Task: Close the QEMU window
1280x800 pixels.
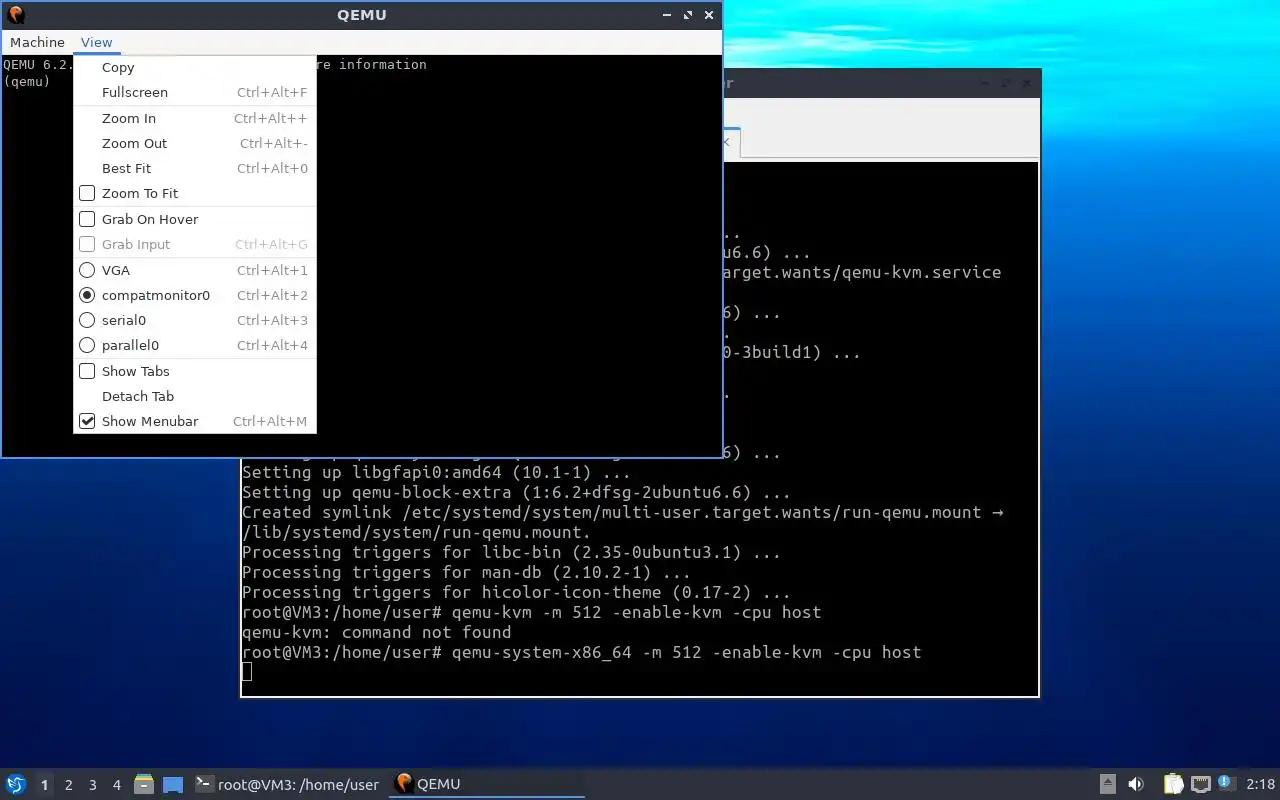Action: click(709, 15)
